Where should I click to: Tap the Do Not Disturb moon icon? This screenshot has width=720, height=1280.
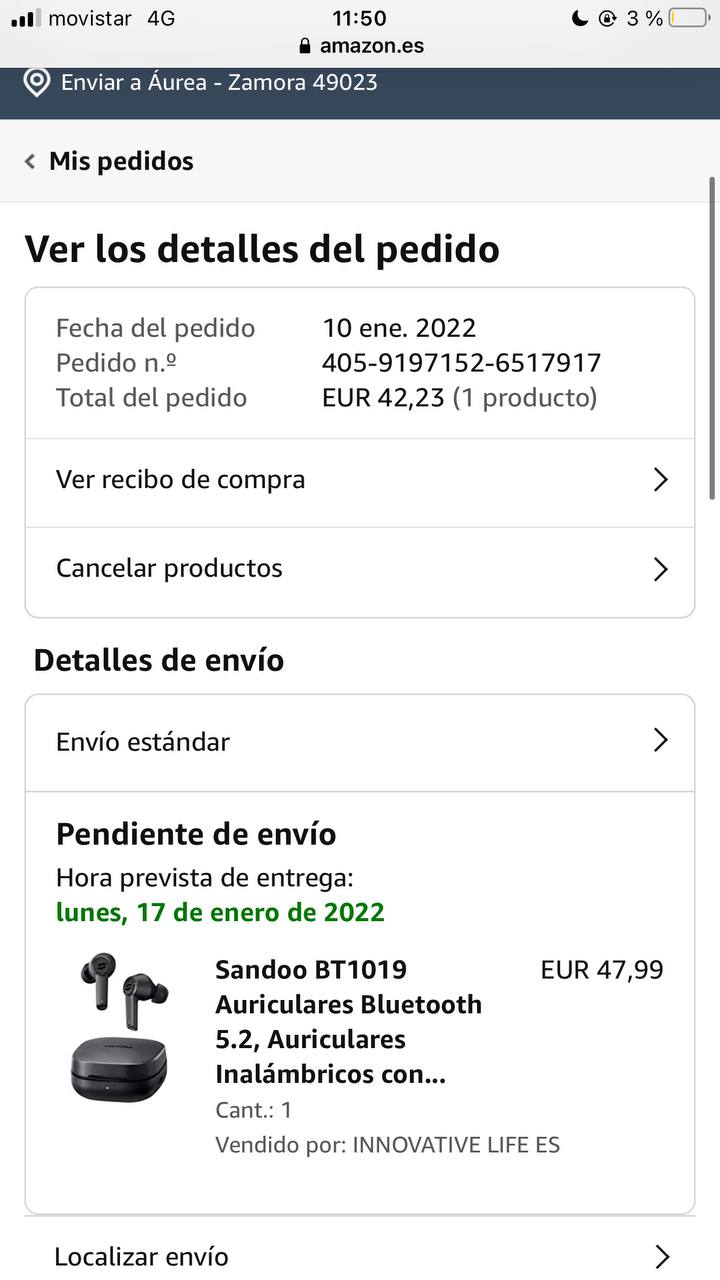pyautogui.click(x=580, y=18)
